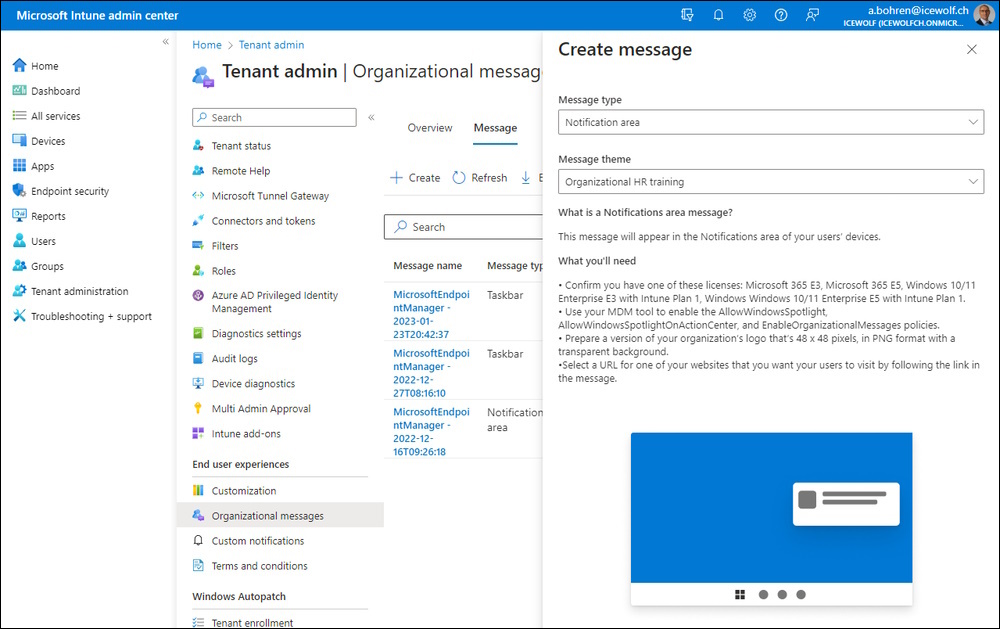
Task: Open message dated 2023-01-23T20:42:37
Action: tap(431, 314)
